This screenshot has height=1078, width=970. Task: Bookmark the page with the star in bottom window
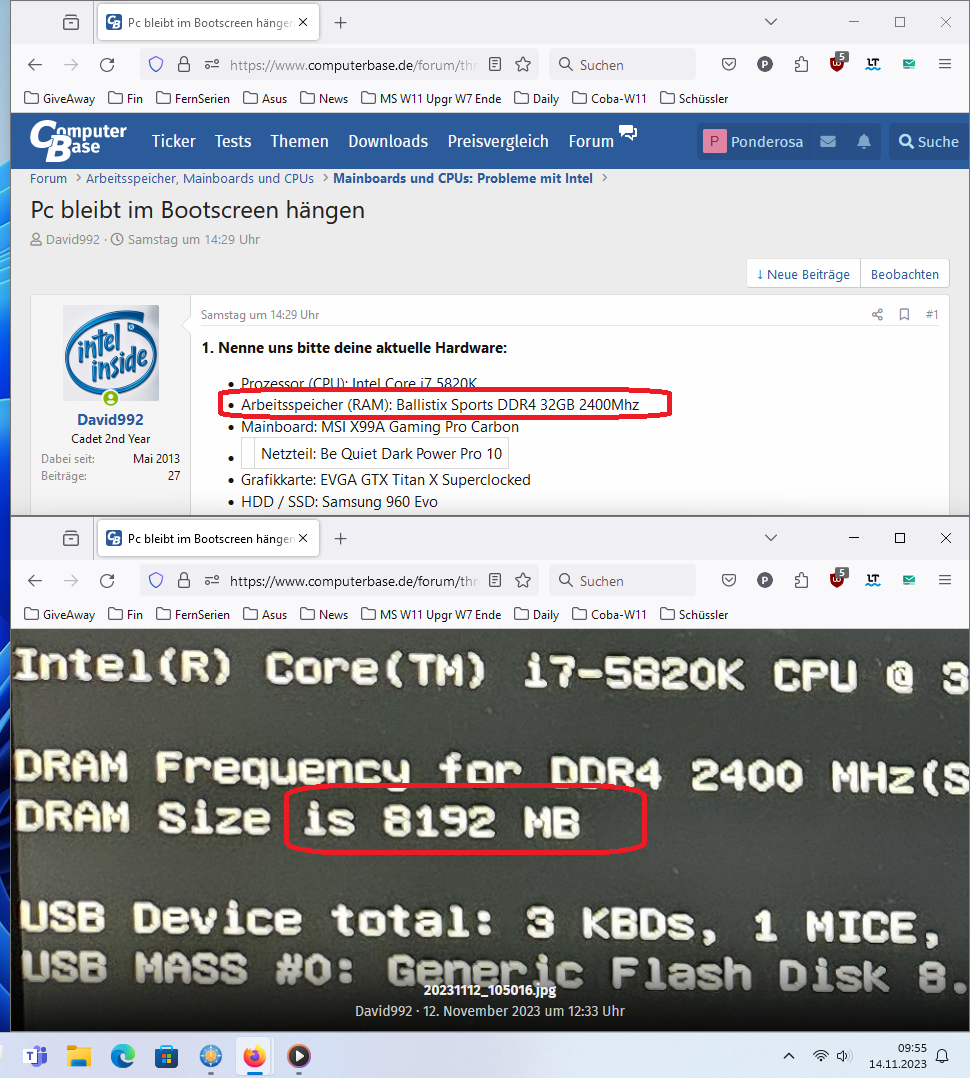[523, 581]
